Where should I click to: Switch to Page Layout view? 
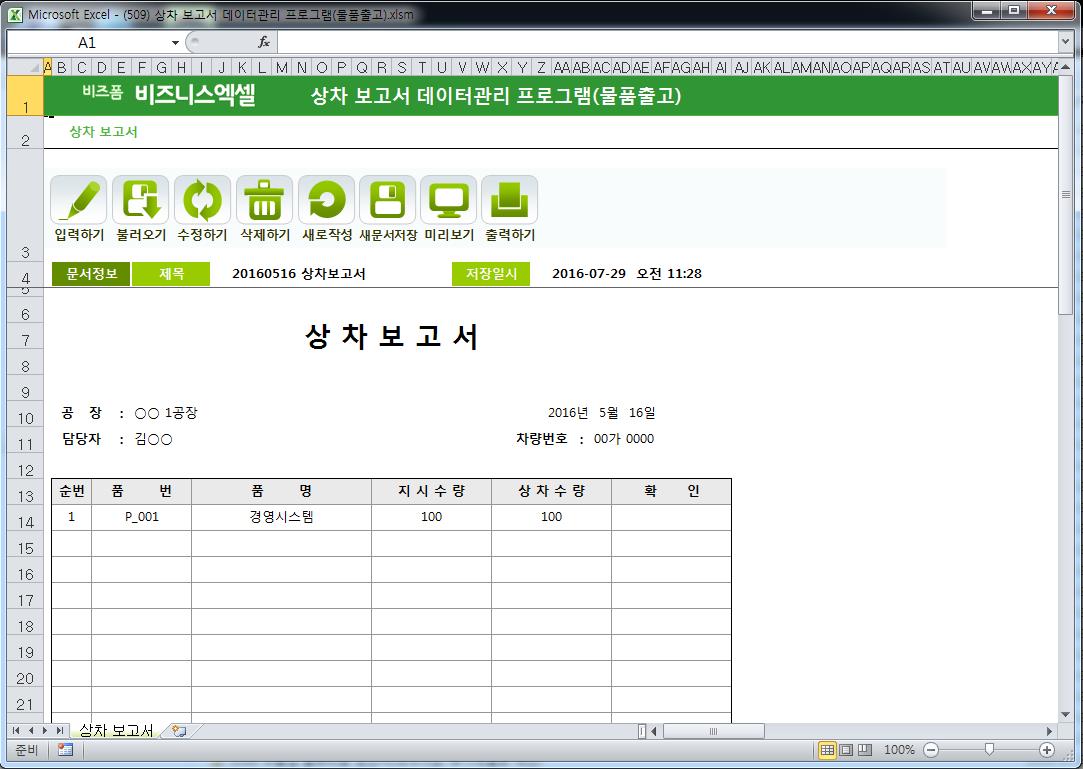pyautogui.click(x=846, y=750)
